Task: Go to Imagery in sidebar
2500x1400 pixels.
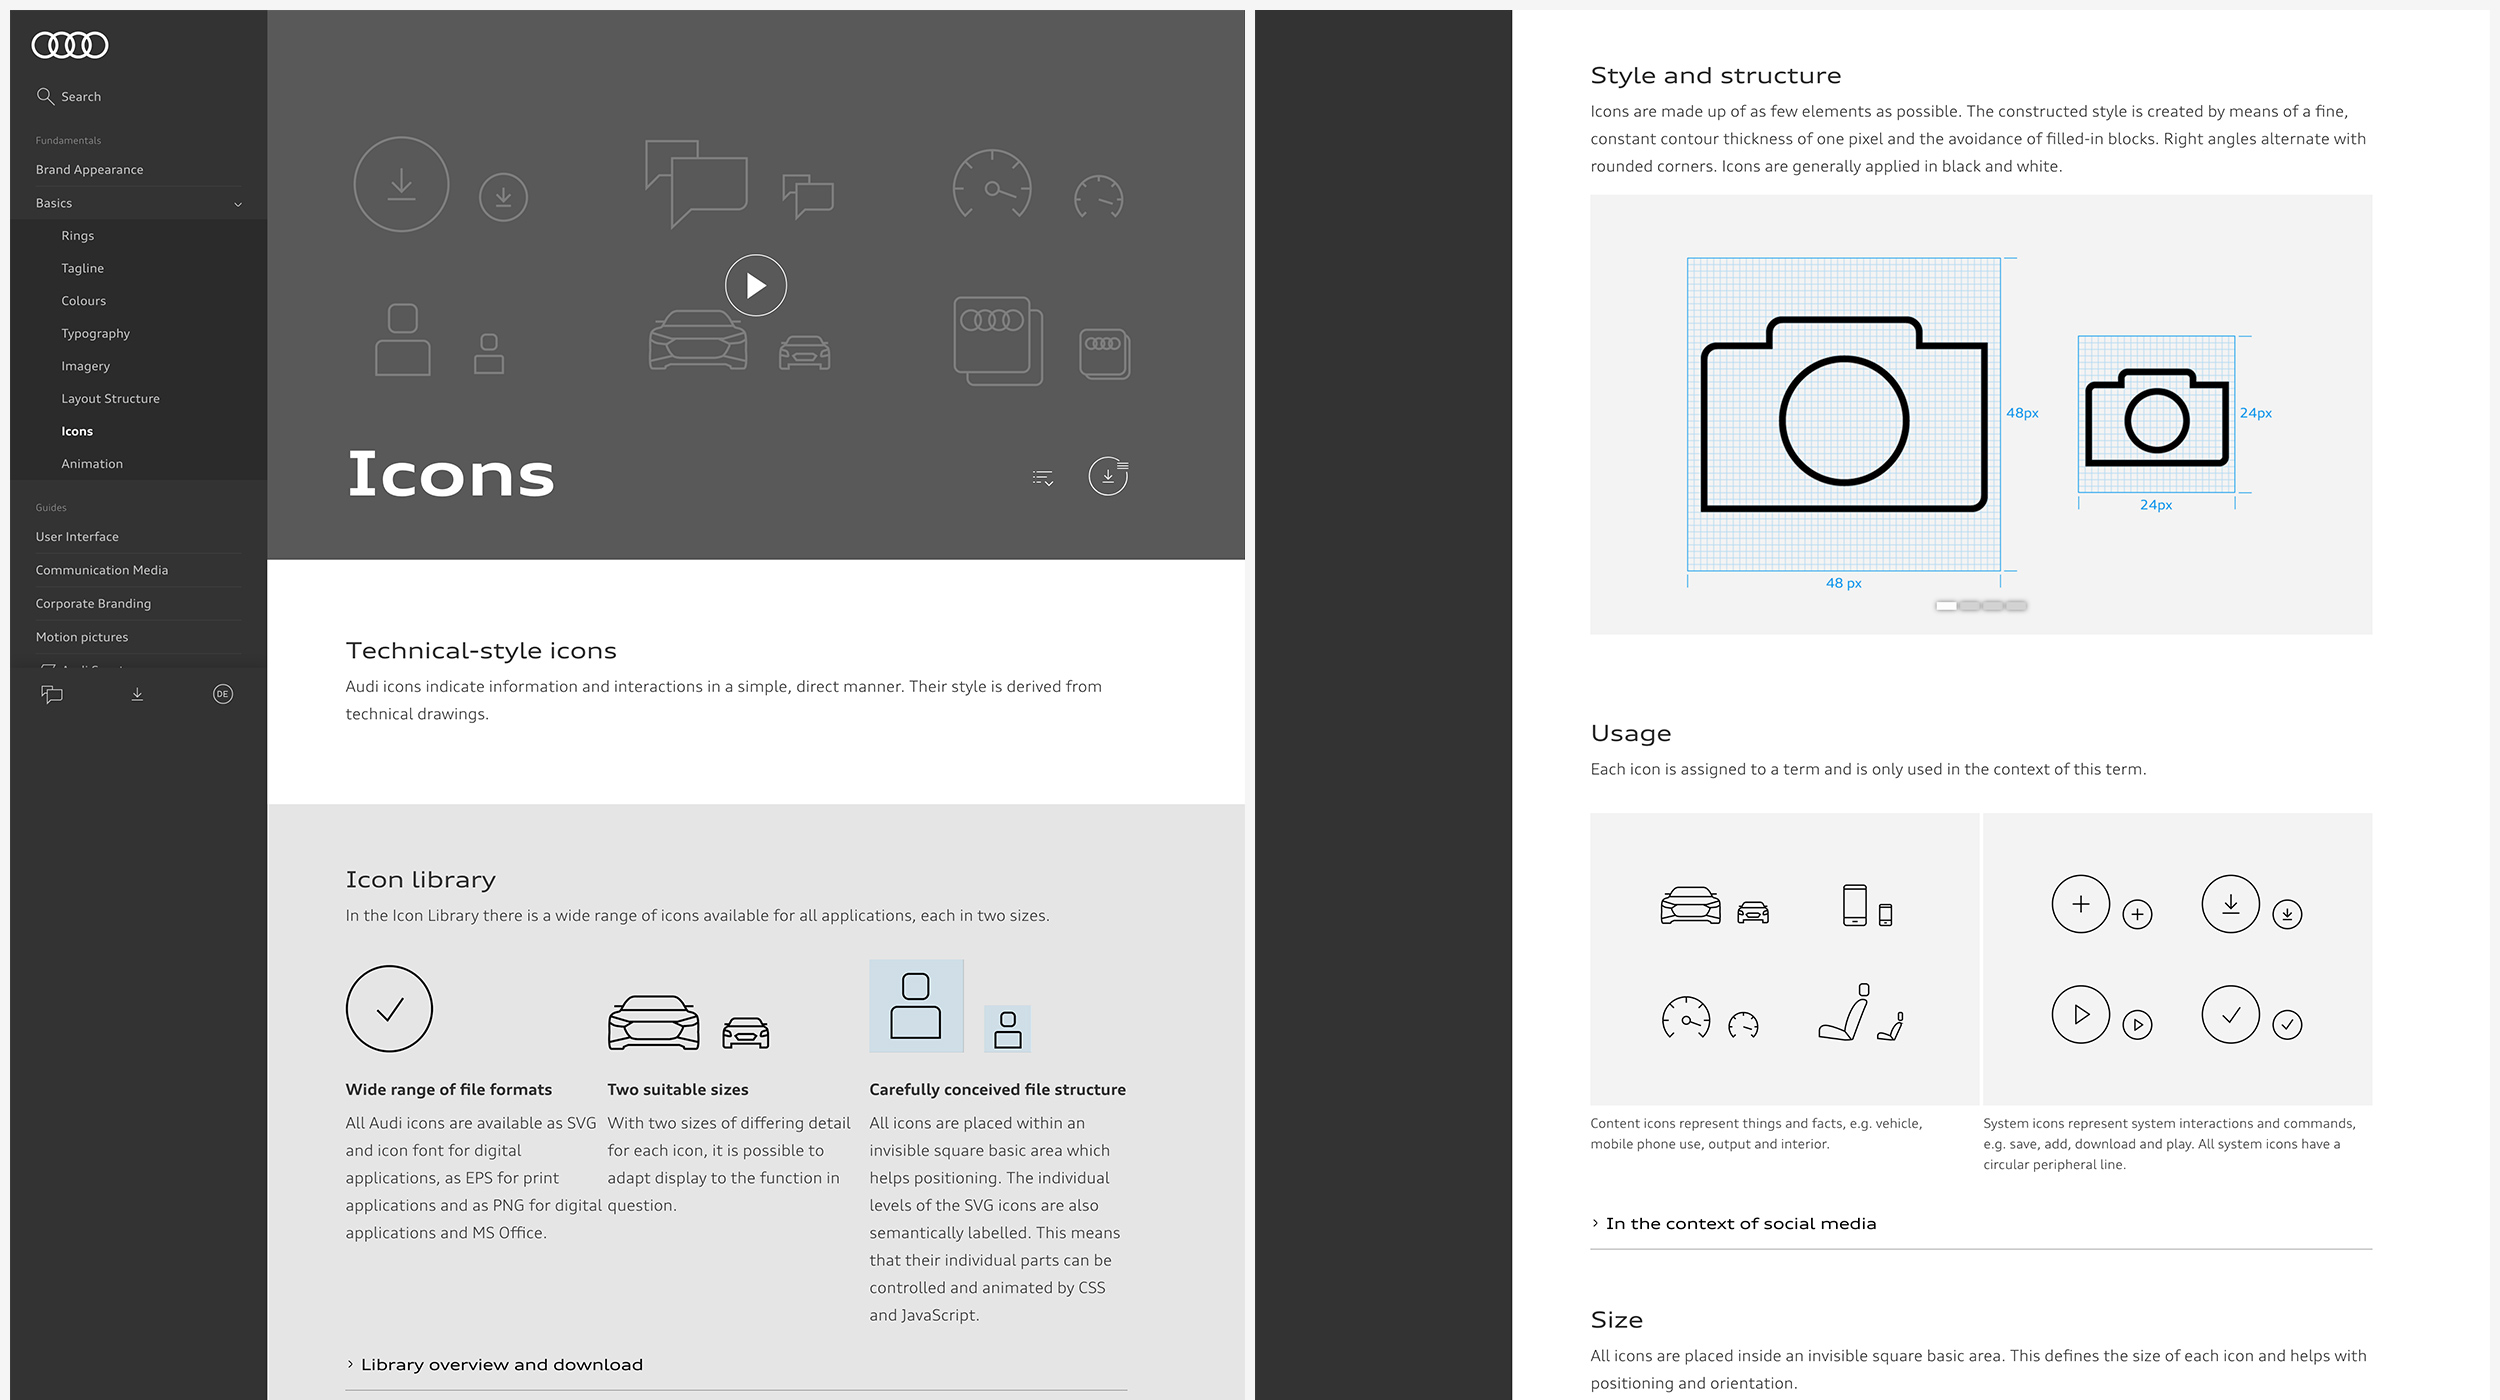Action: coord(86,367)
